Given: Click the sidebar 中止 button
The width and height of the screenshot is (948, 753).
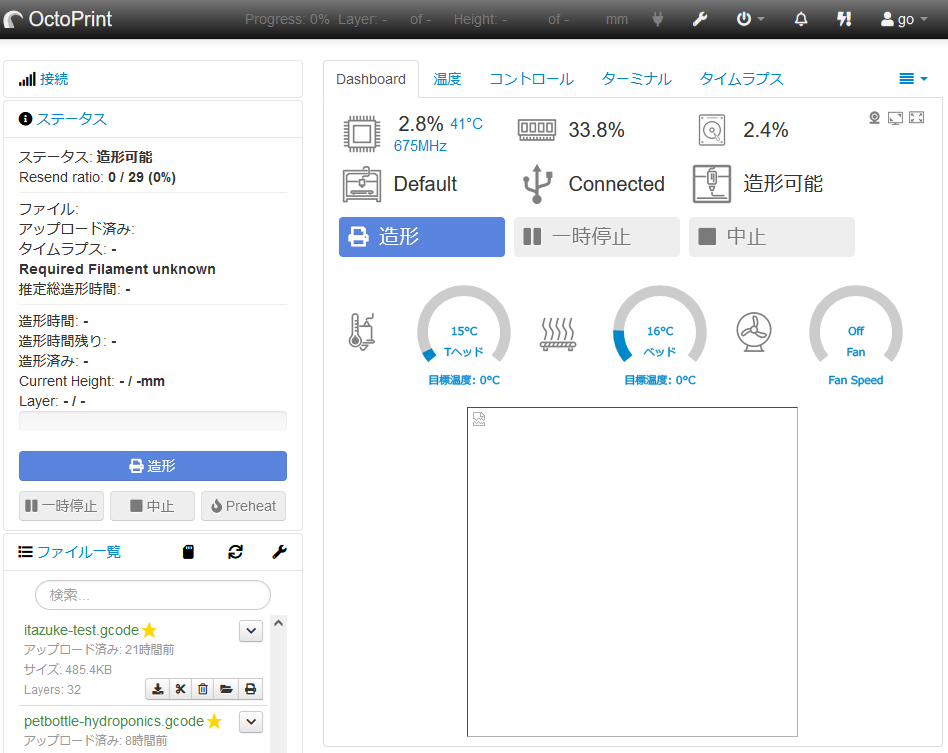Looking at the screenshot, I should 152,506.
